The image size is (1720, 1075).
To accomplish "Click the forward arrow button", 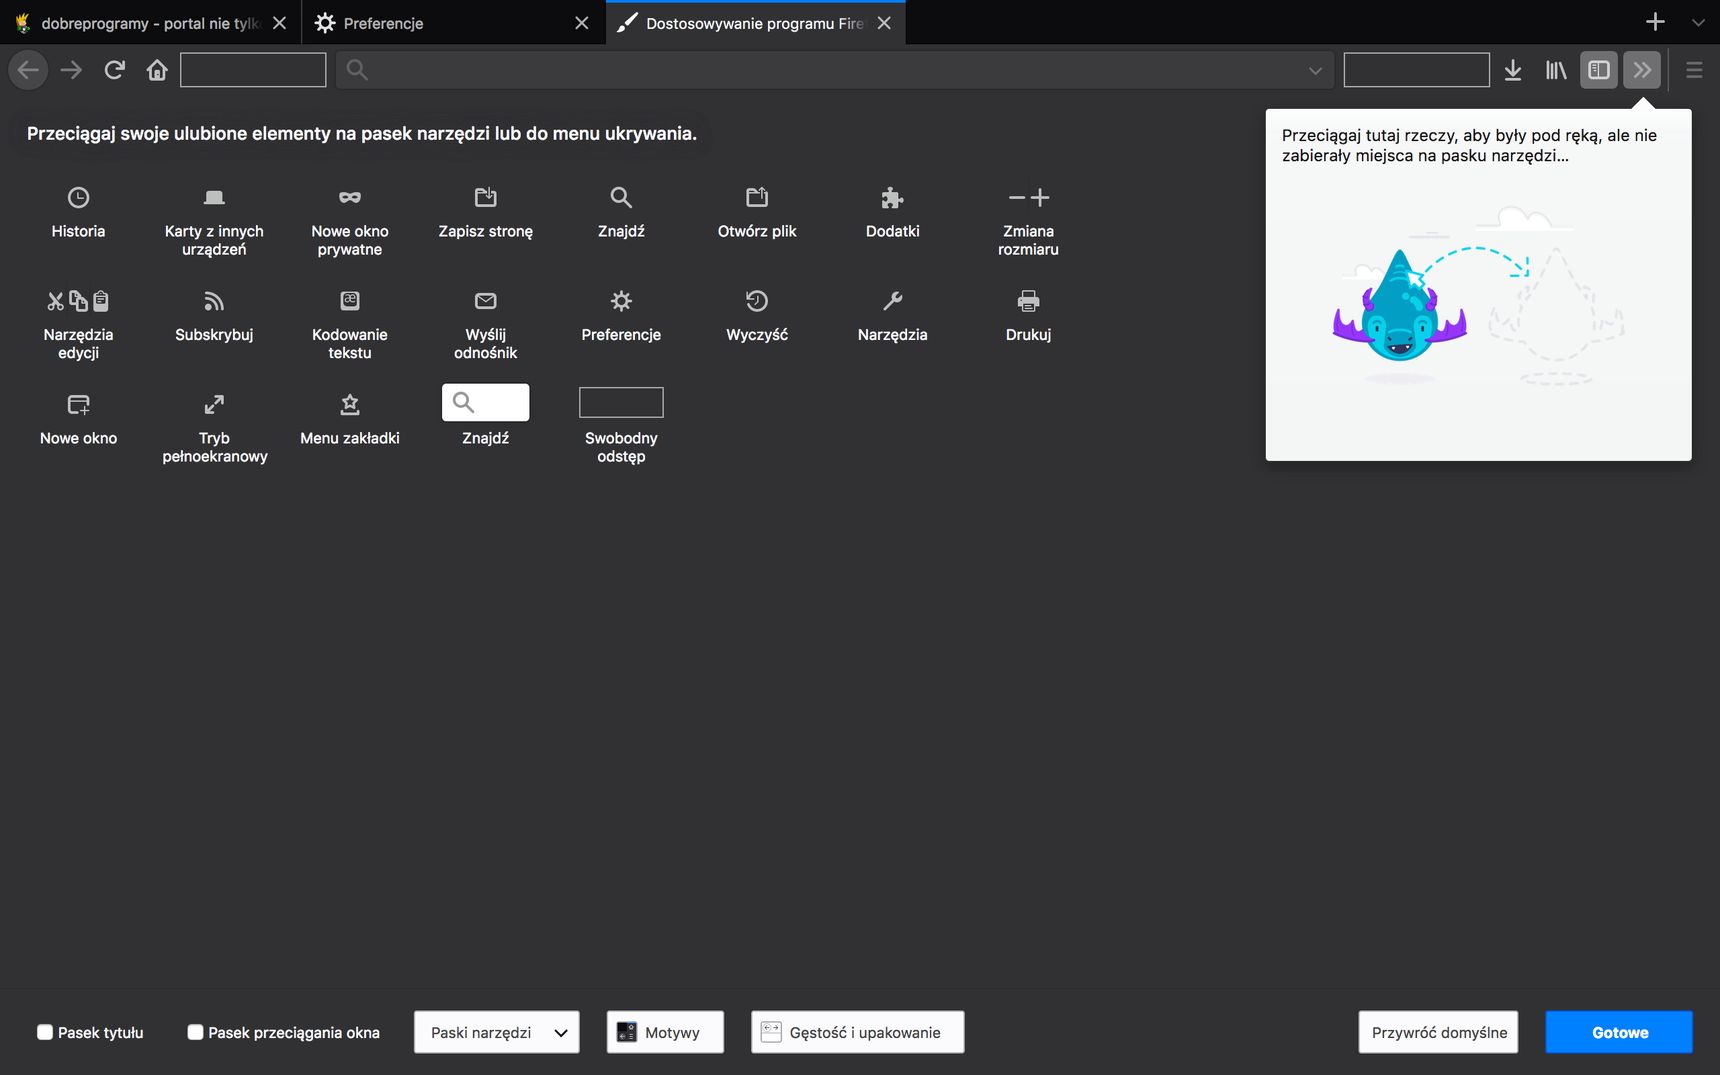I will (x=71, y=70).
